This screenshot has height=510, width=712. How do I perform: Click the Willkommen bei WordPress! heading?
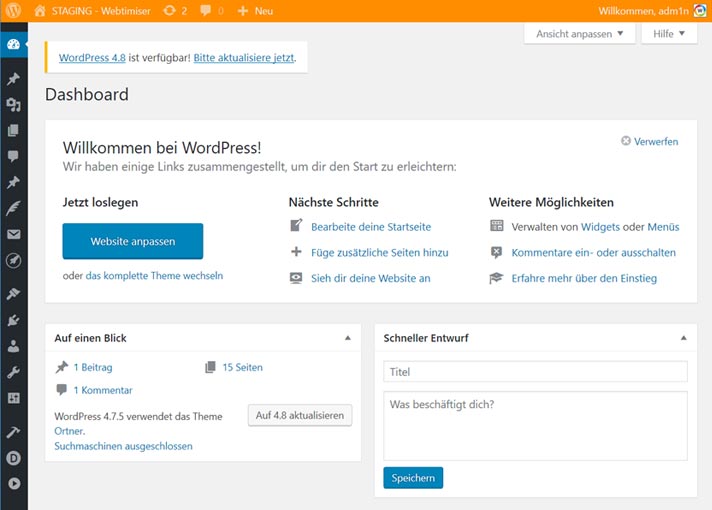pyautogui.click(x=162, y=148)
